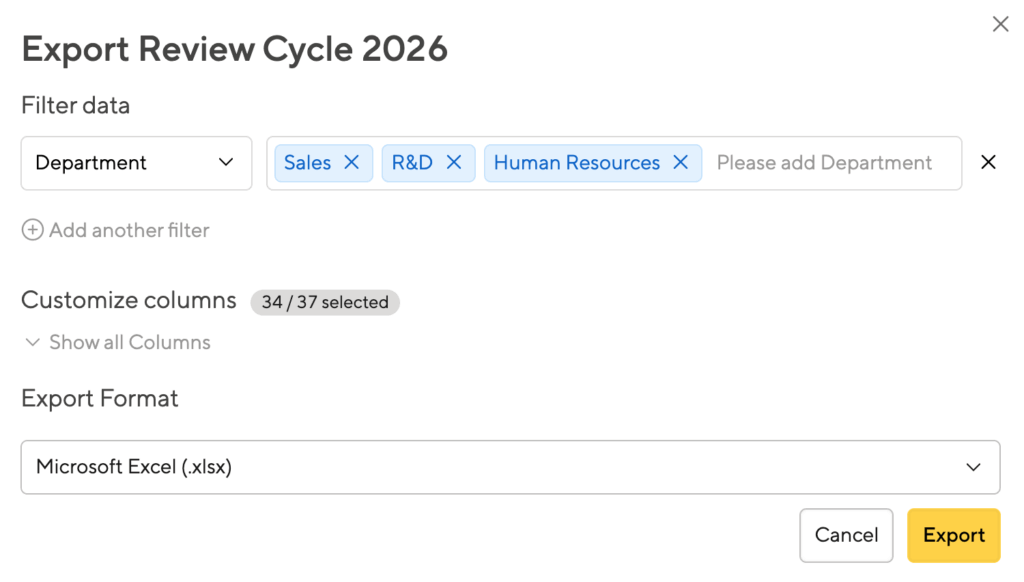Image resolution: width=1024 pixels, height=582 pixels.
Task: Close the Export Review Cycle dialog
Action: 1000,24
